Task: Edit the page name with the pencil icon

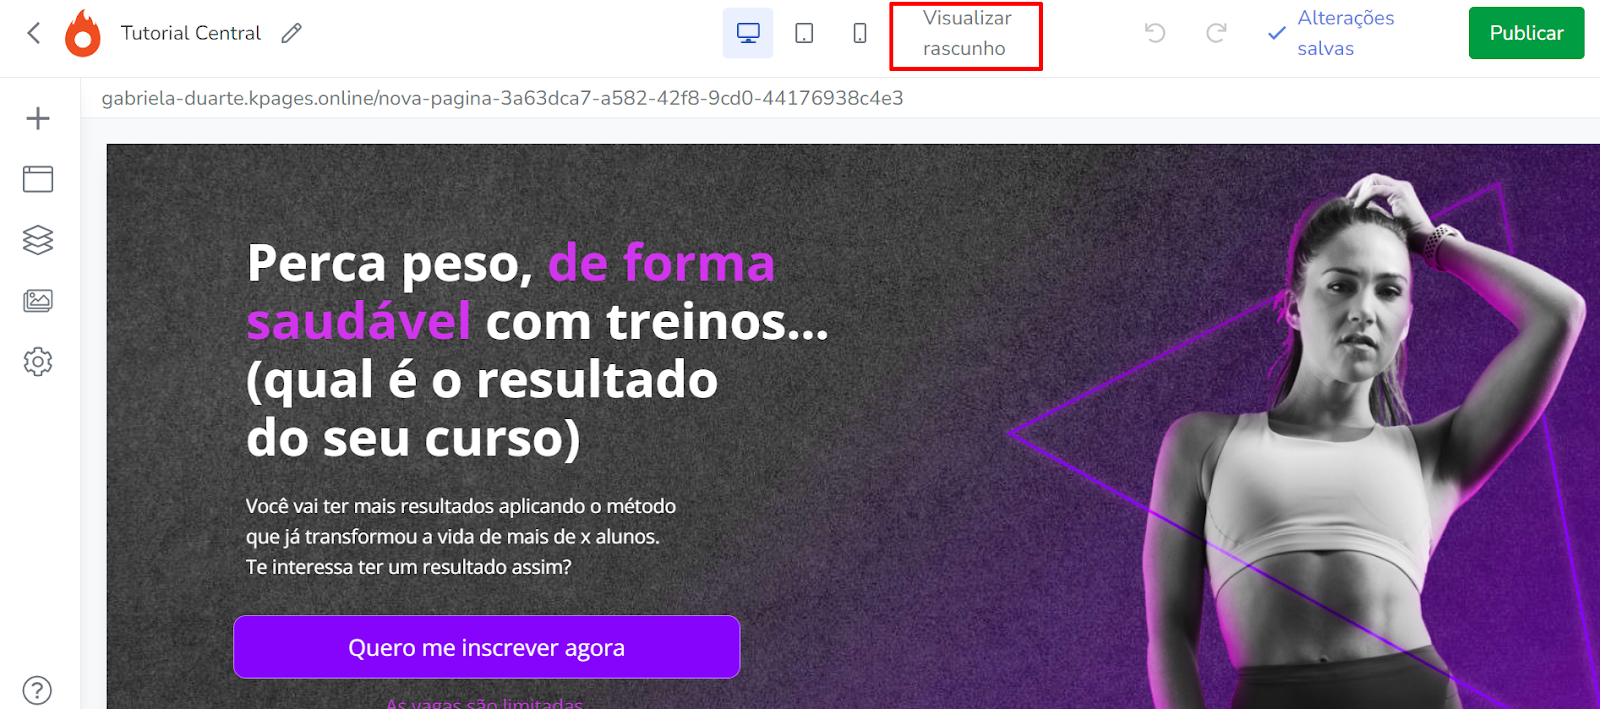Action: [x=291, y=33]
